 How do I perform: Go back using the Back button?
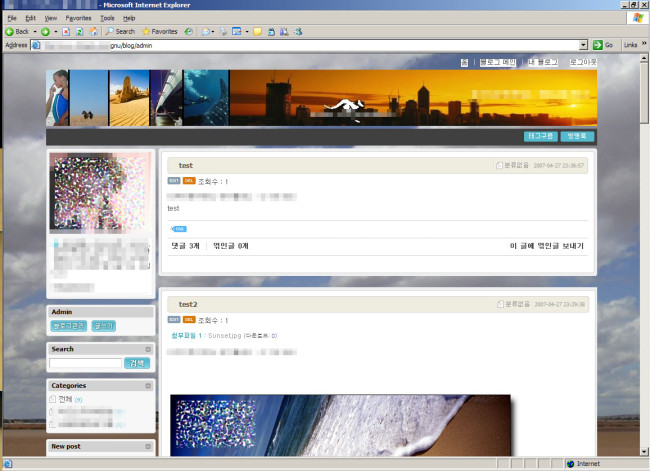pyautogui.click(x=17, y=32)
